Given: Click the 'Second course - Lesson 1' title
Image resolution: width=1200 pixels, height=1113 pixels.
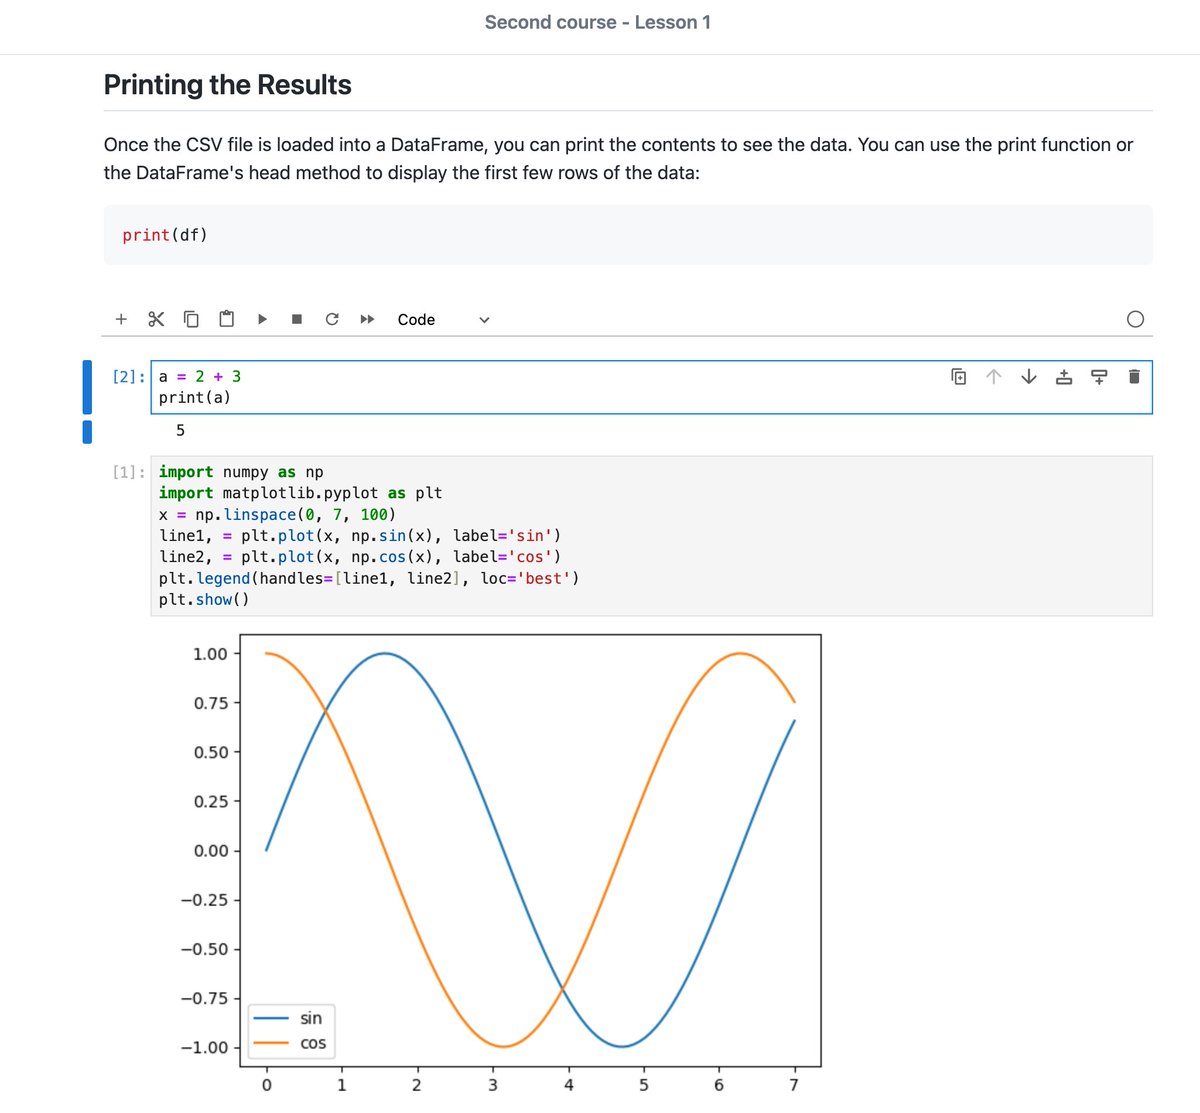Looking at the screenshot, I should pyautogui.click(x=598, y=22).
